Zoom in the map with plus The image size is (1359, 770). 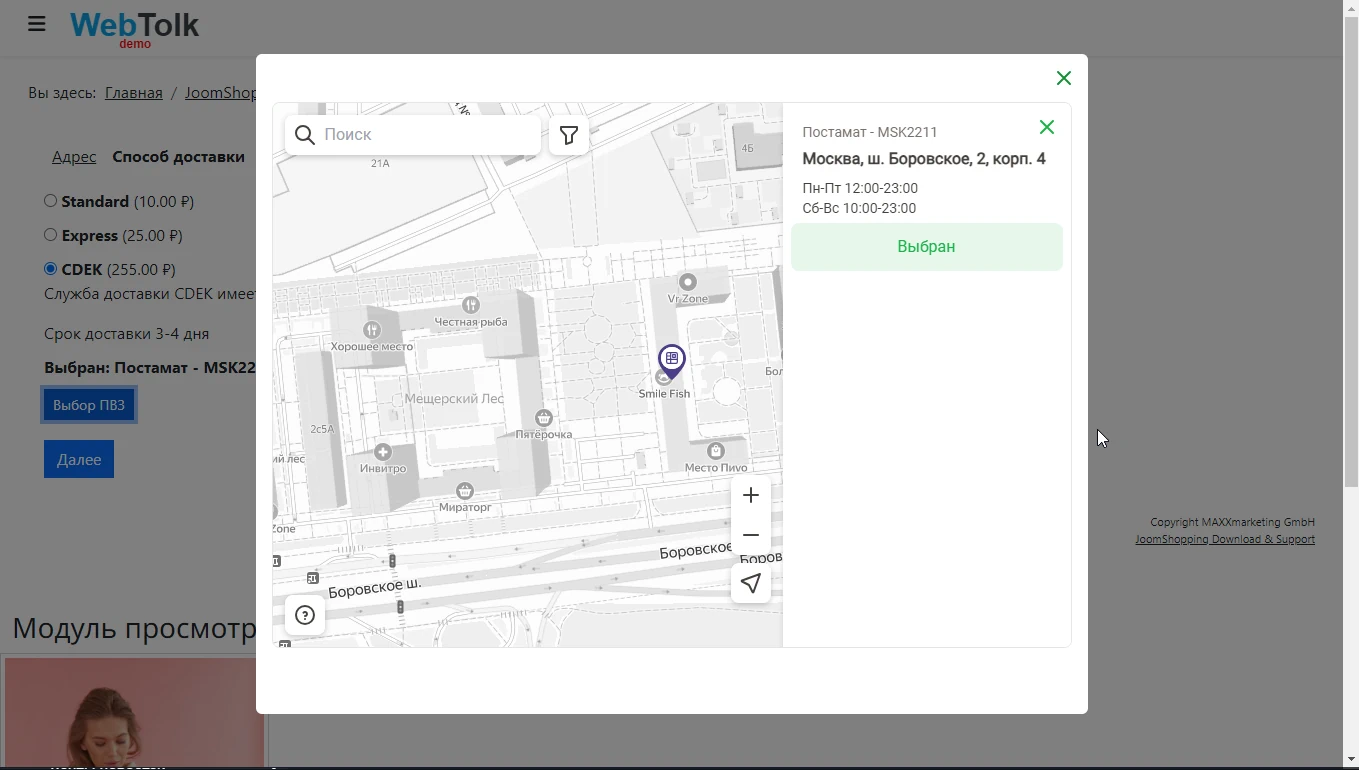pyautogui.click(x=751, y=495)
